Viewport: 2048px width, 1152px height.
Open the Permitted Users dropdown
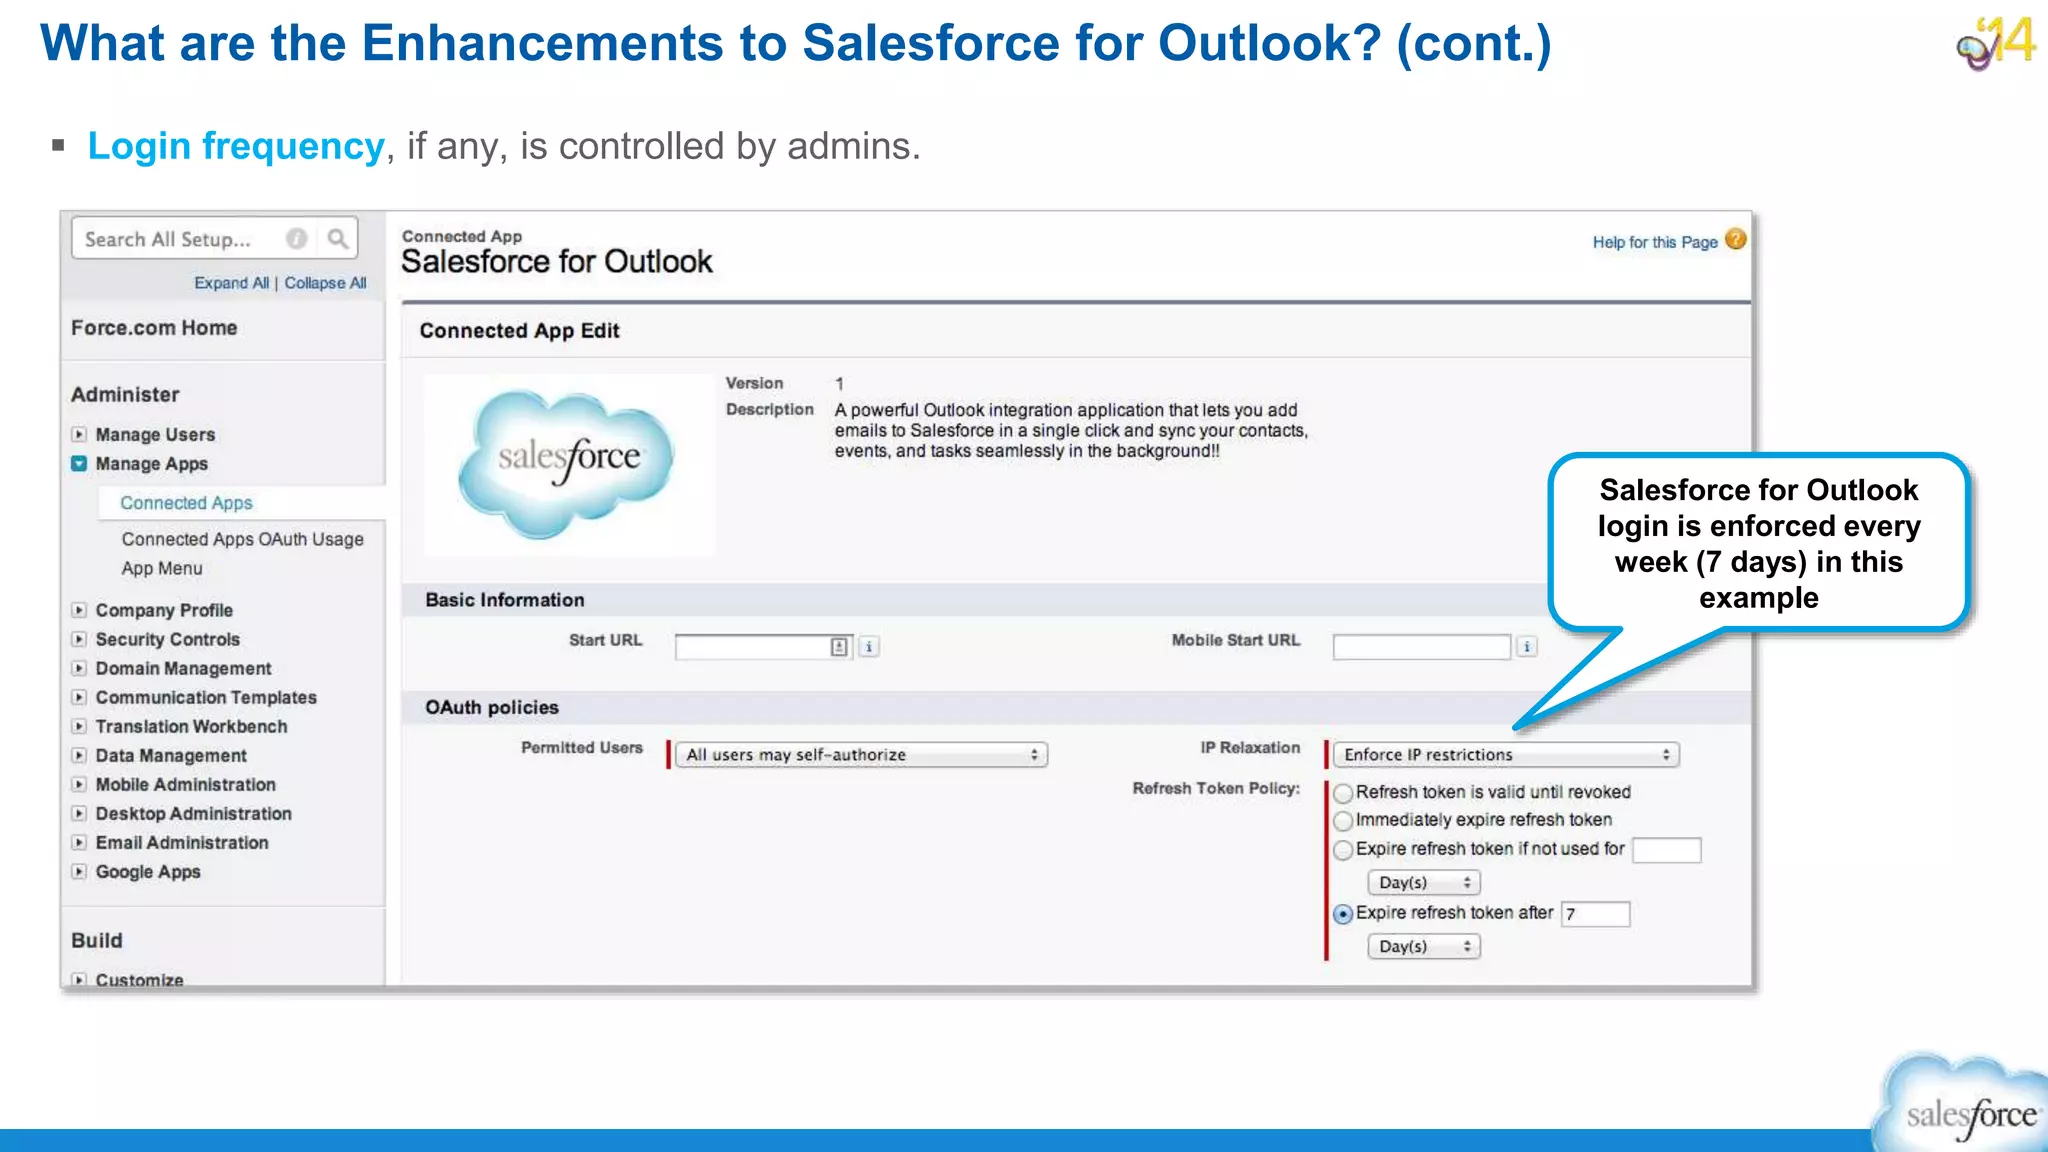tap(861, 755)
